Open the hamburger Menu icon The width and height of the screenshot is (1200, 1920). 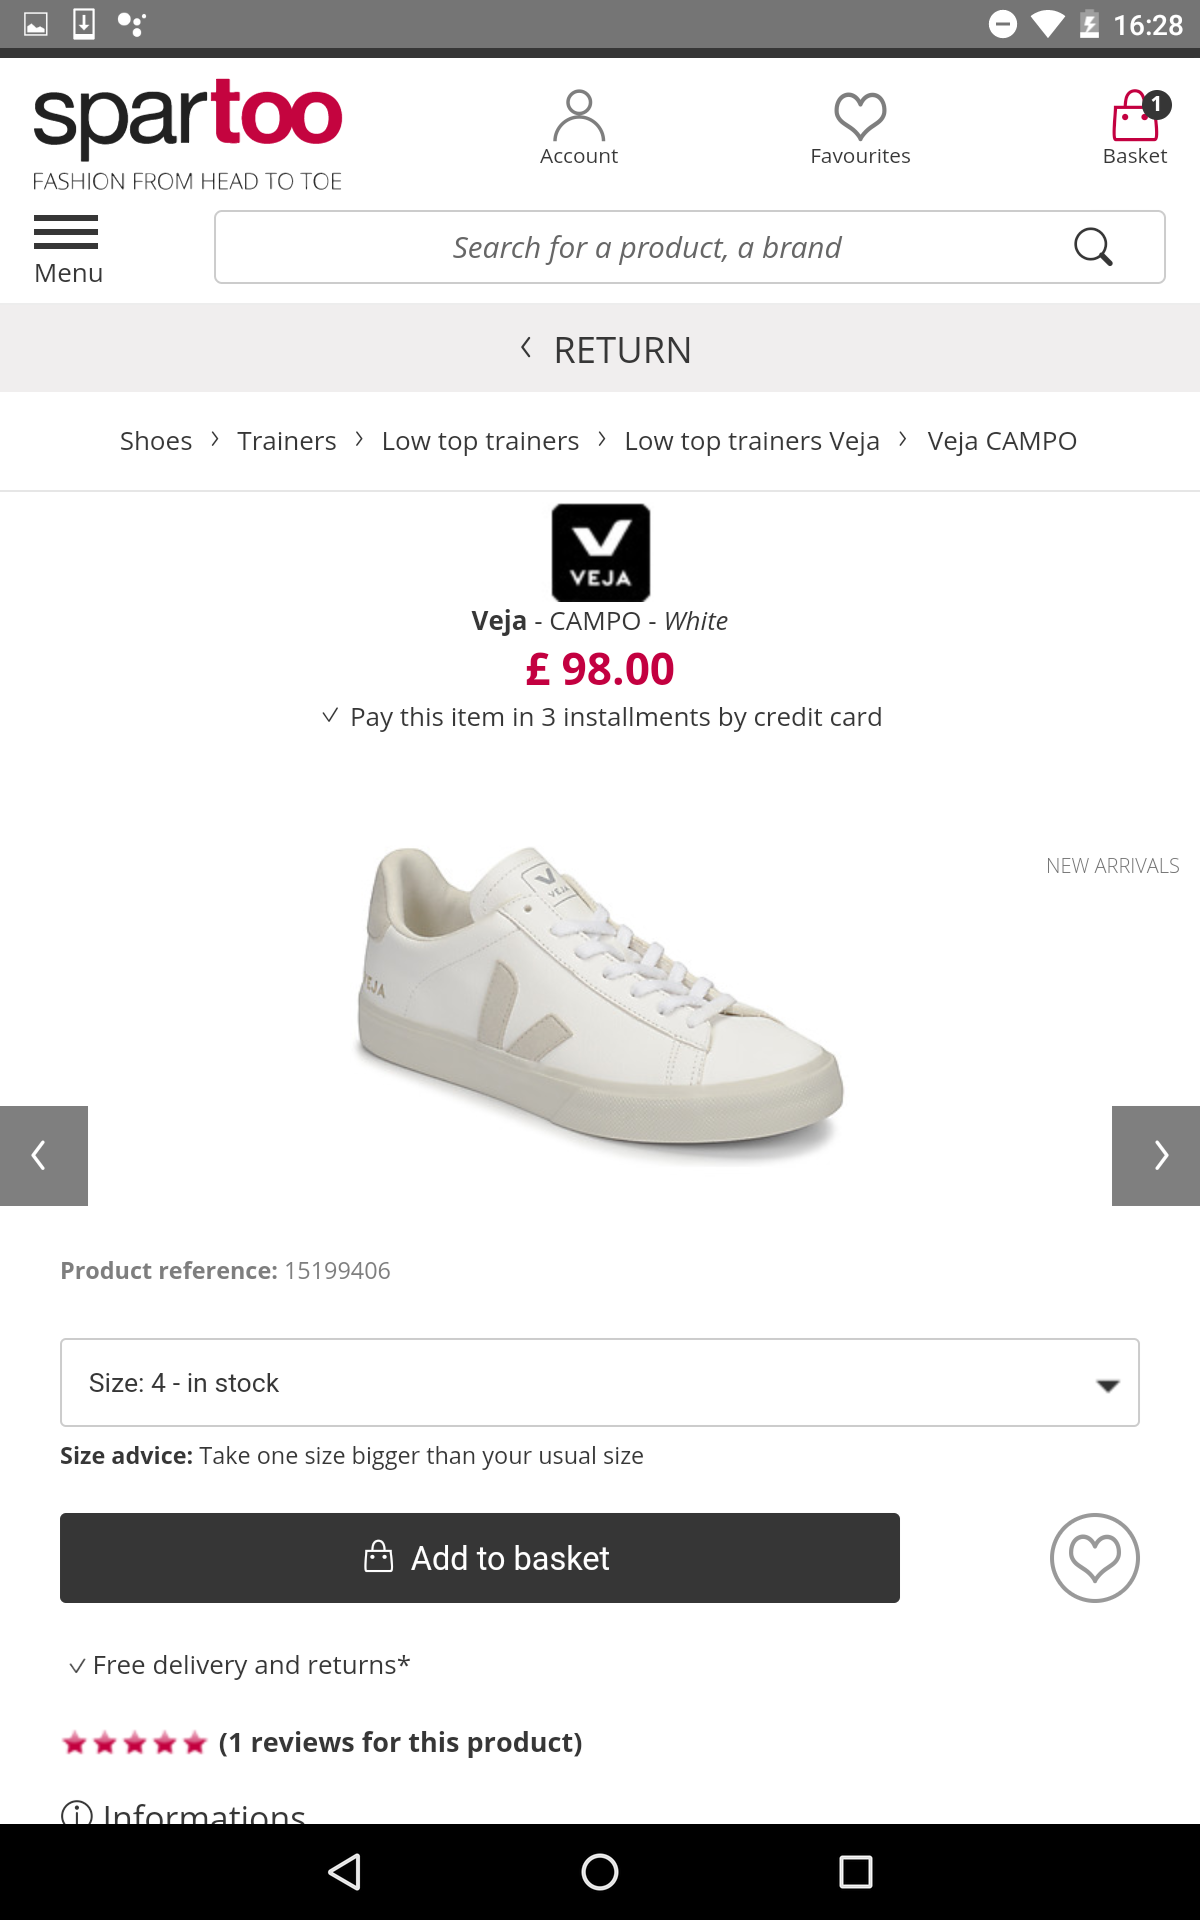tap(66, 232)
